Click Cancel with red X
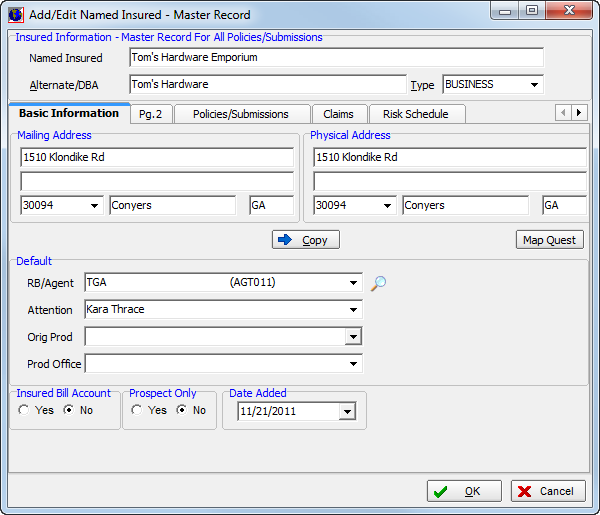This screenshot has width=600, height=515. 548,491
